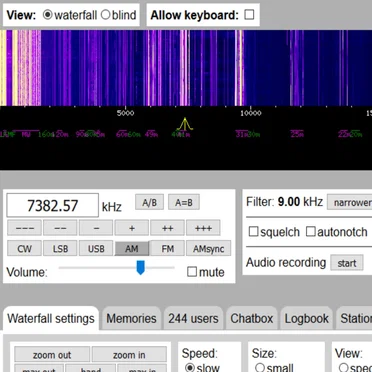Switch to USB mode

[96, 248]
